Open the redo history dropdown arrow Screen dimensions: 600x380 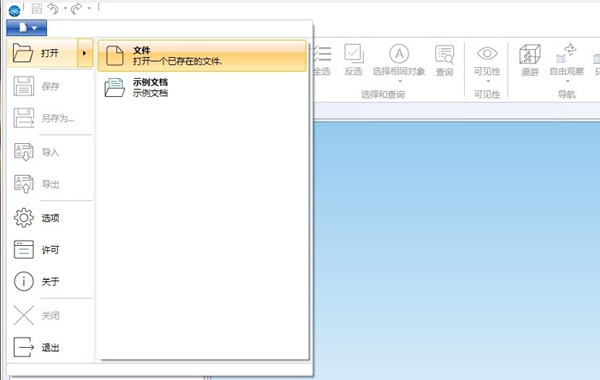tap(89, 8)
